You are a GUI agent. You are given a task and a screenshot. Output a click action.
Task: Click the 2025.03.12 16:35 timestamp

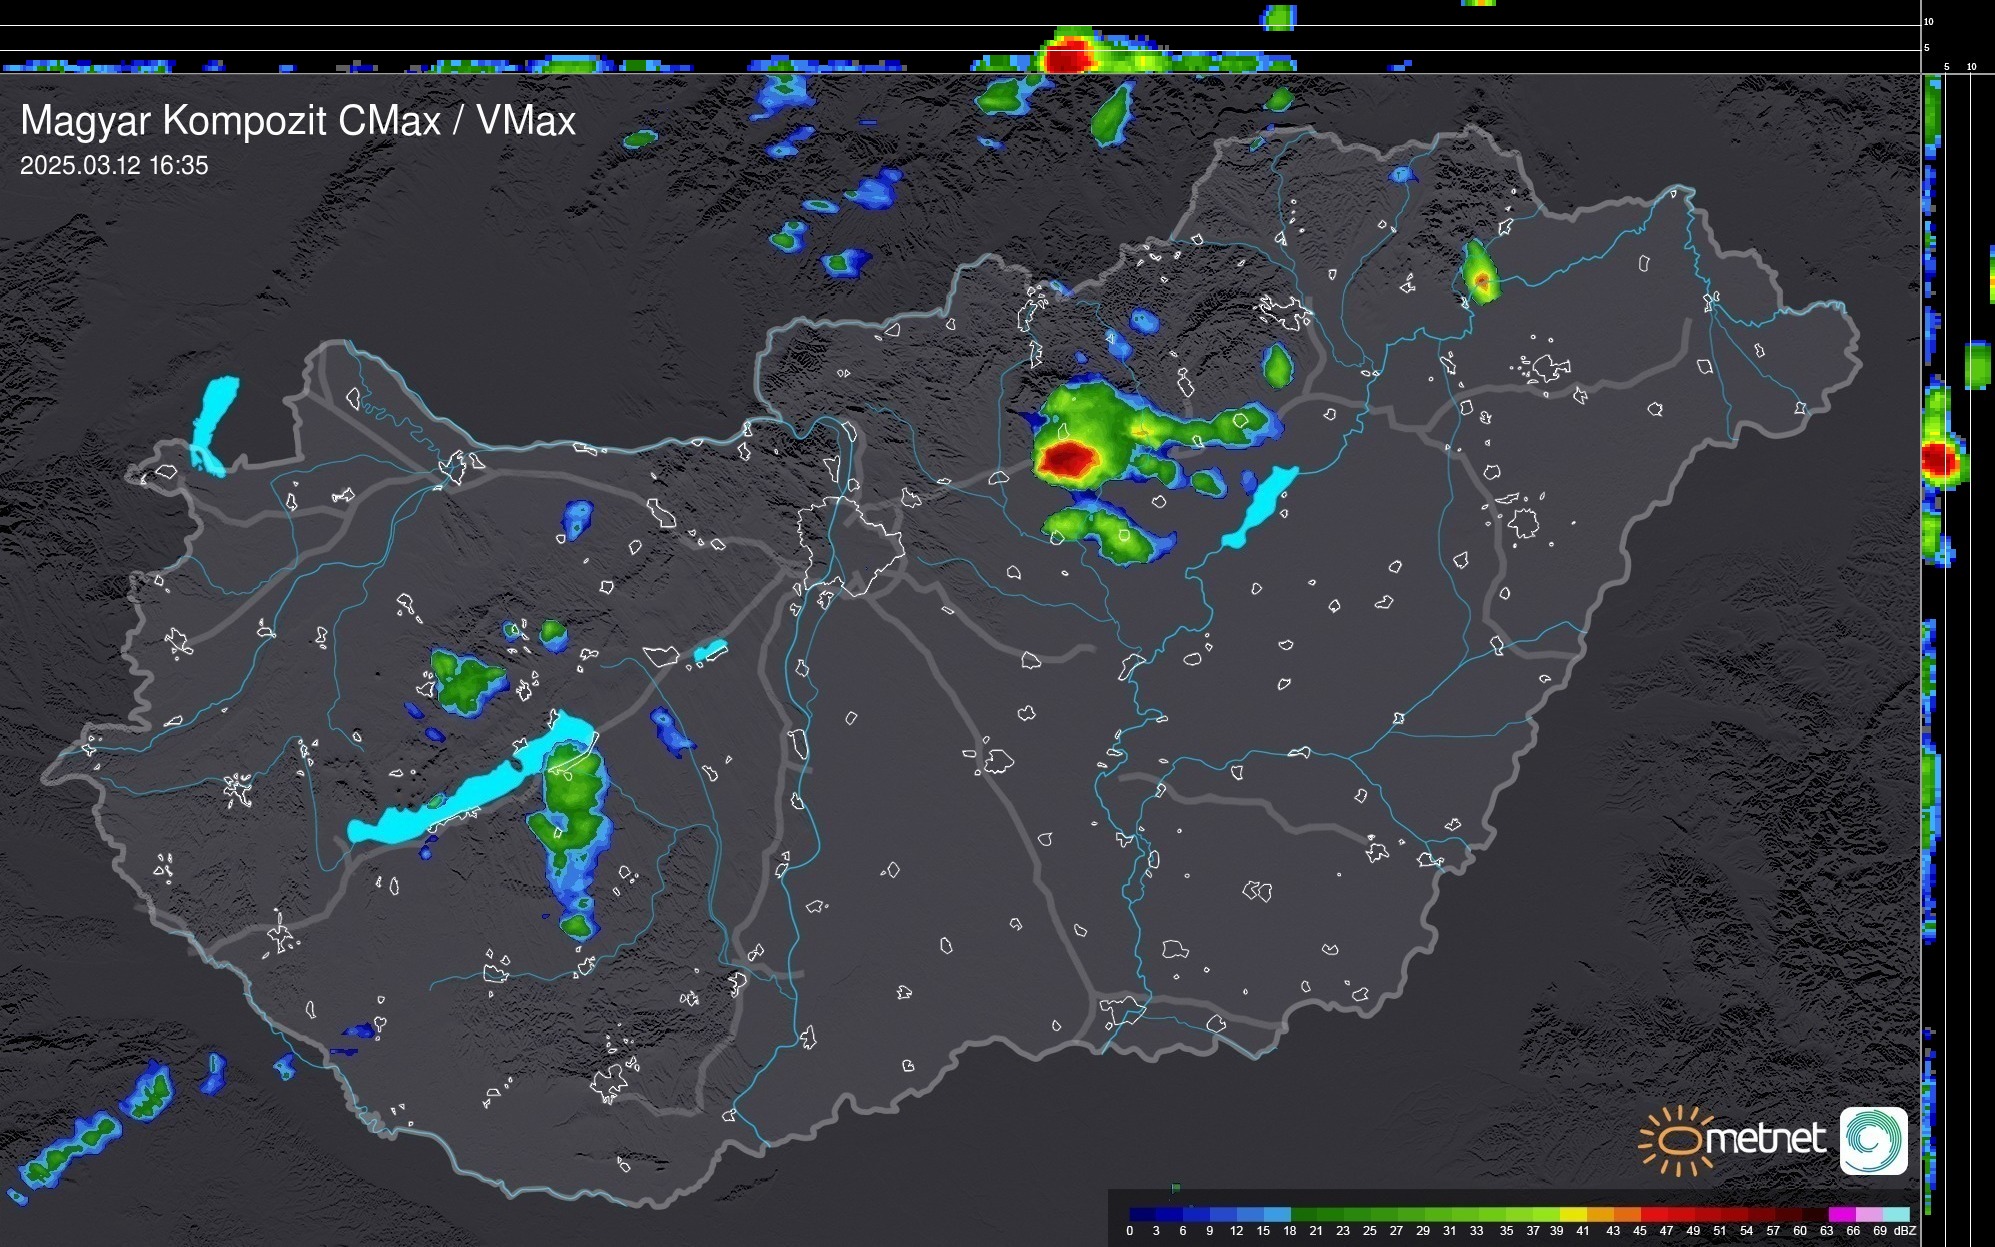pyautogui.click(x=114, y=166)
